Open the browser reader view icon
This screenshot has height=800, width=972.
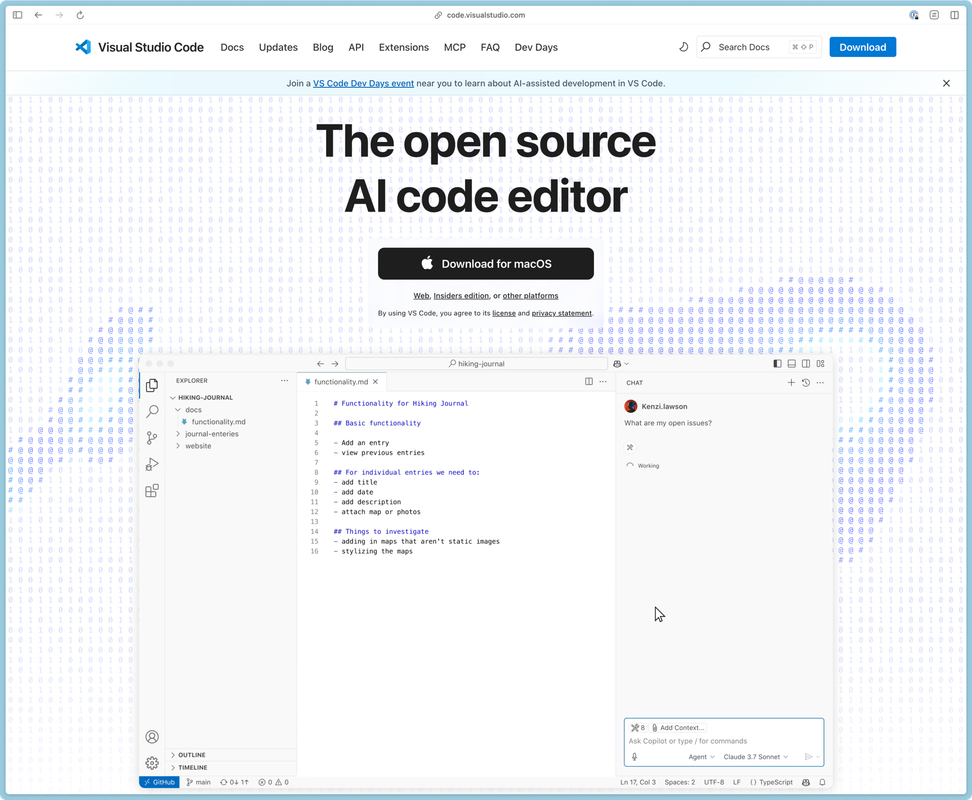[934, 15]
